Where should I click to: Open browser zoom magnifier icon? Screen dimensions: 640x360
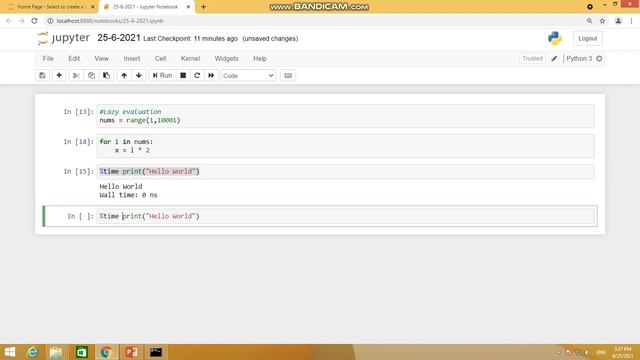[589, 21]
